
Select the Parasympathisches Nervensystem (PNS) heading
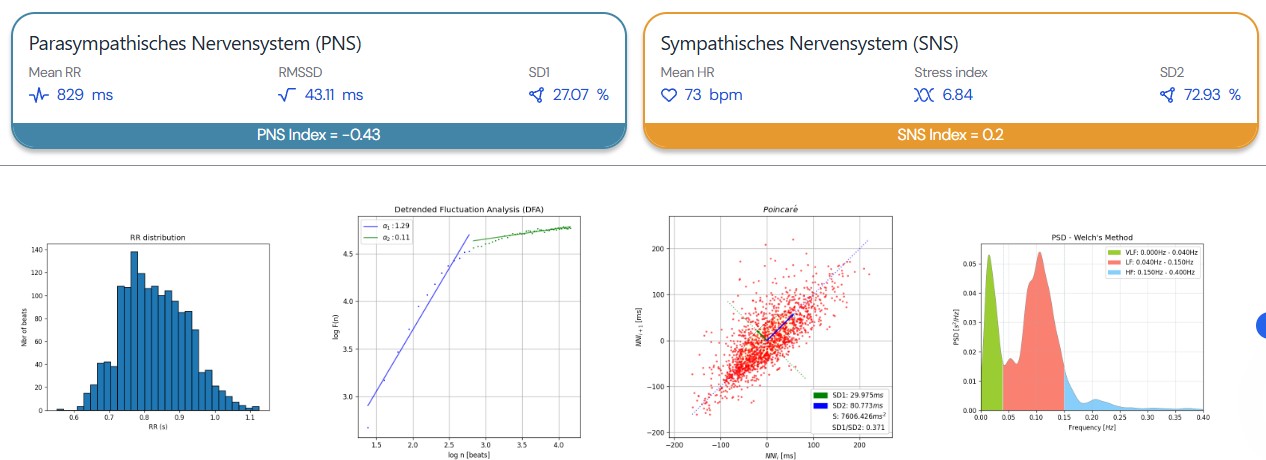[x=195, y=44]
